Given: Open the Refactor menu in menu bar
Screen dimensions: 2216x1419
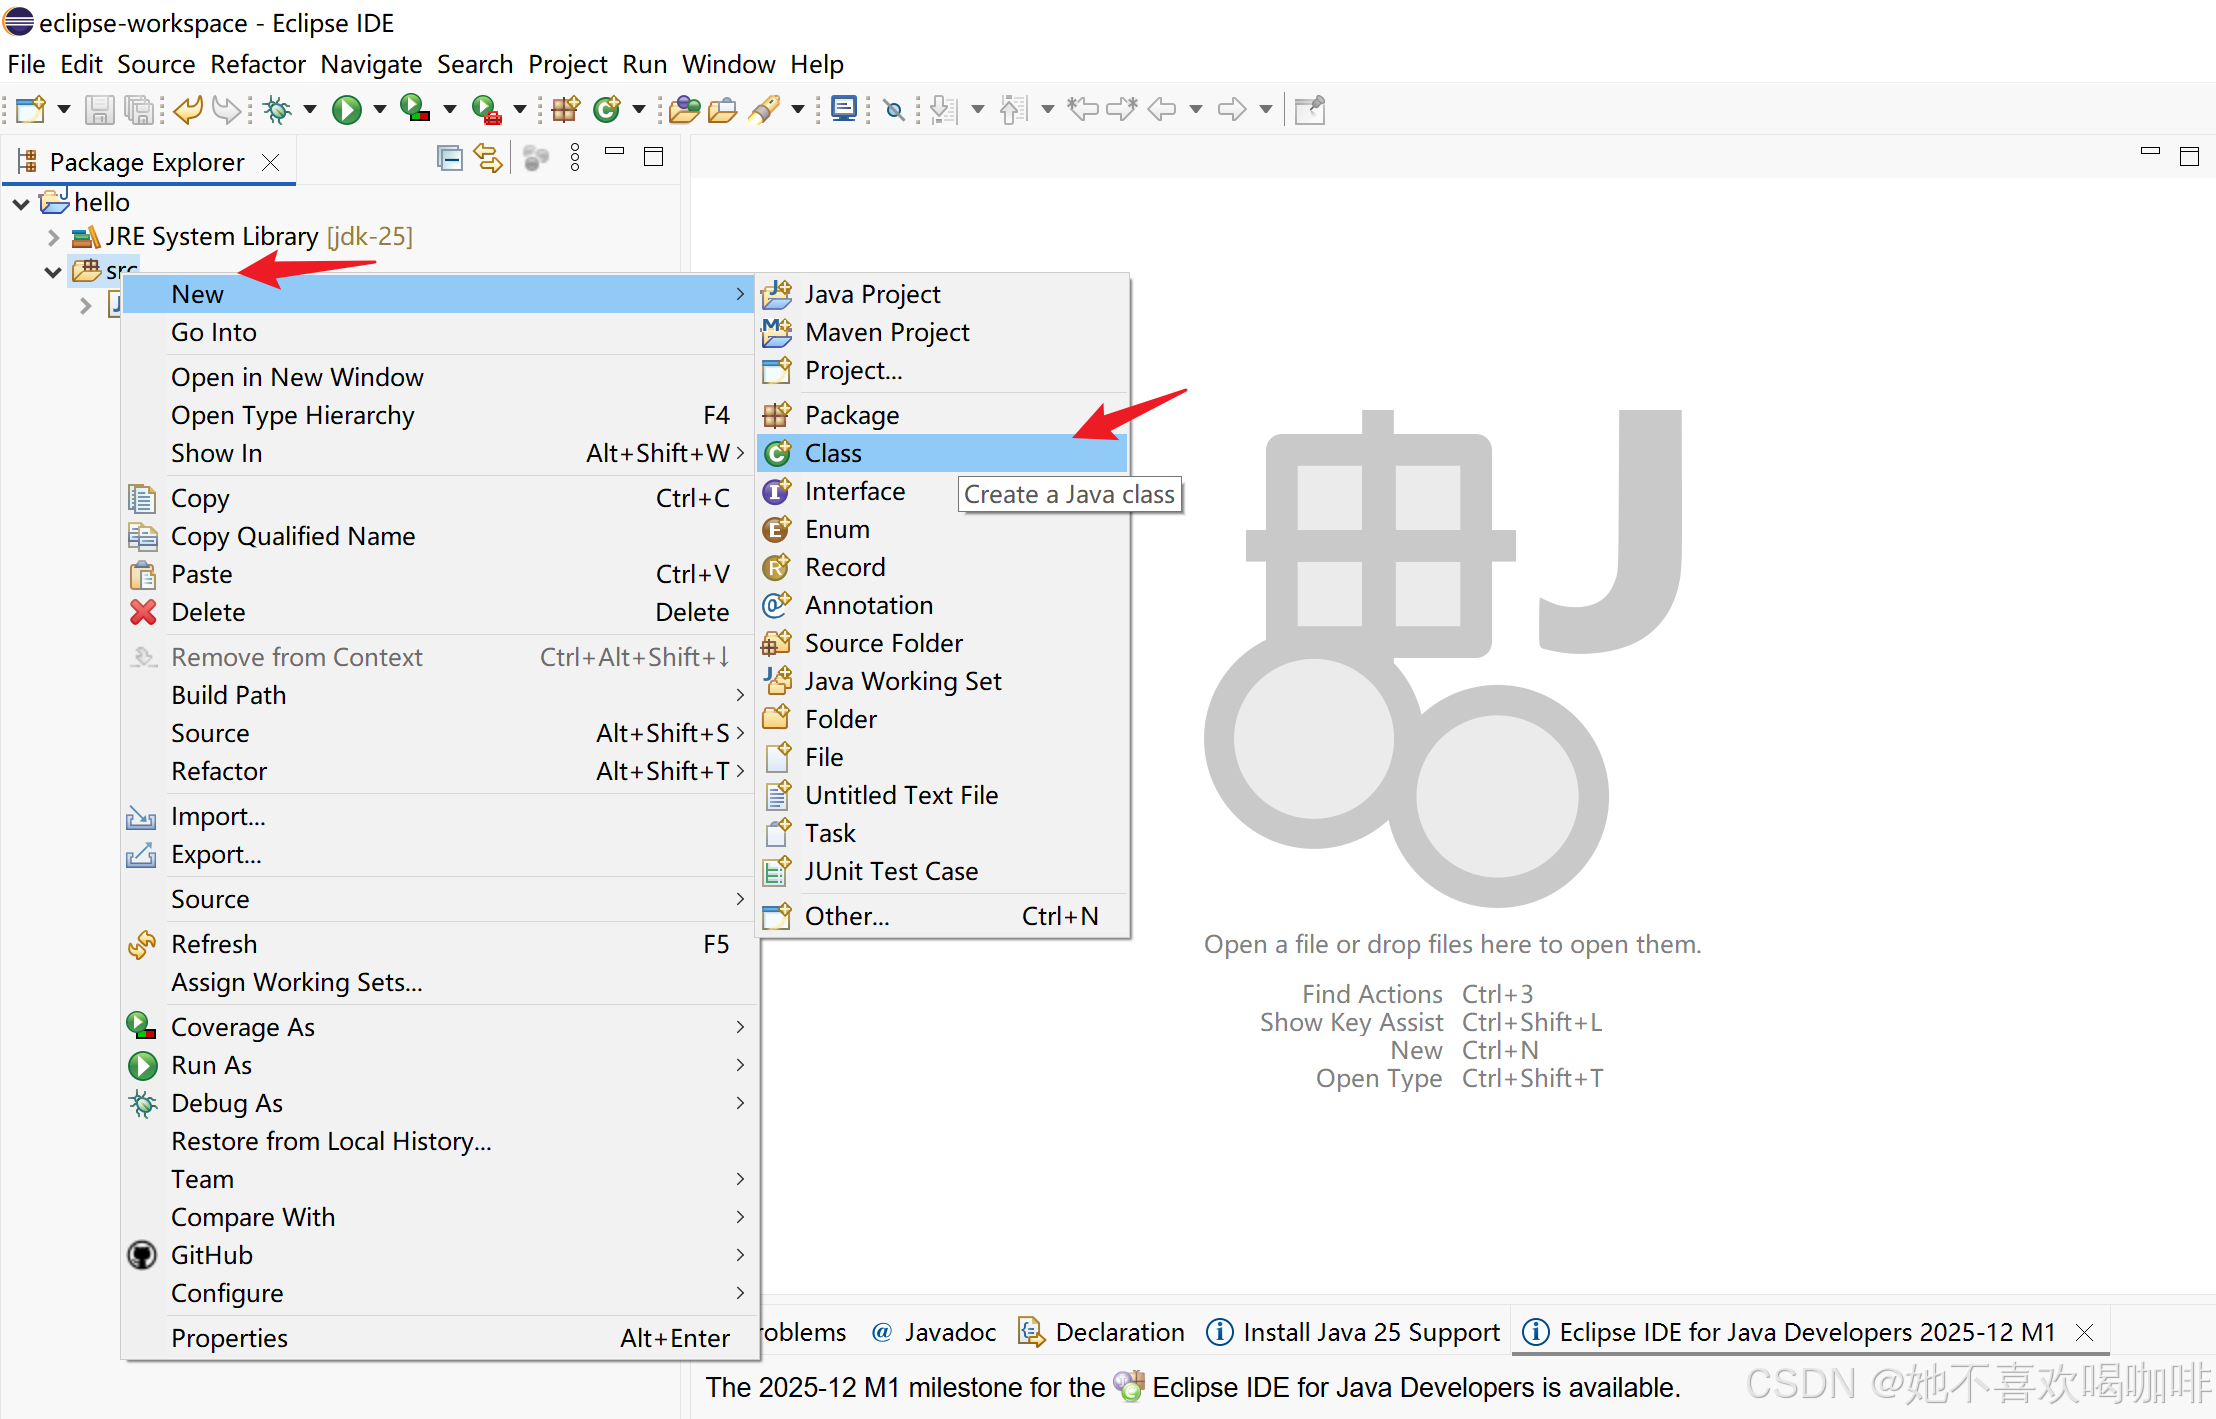Looking at the screenshot, I should (x=257, y=64).
